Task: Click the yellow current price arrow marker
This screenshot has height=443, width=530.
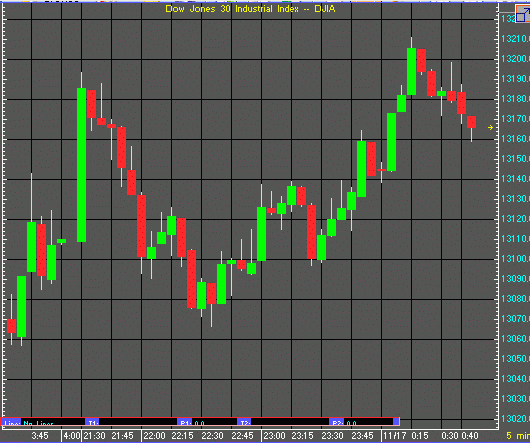Action: point(490,127)
